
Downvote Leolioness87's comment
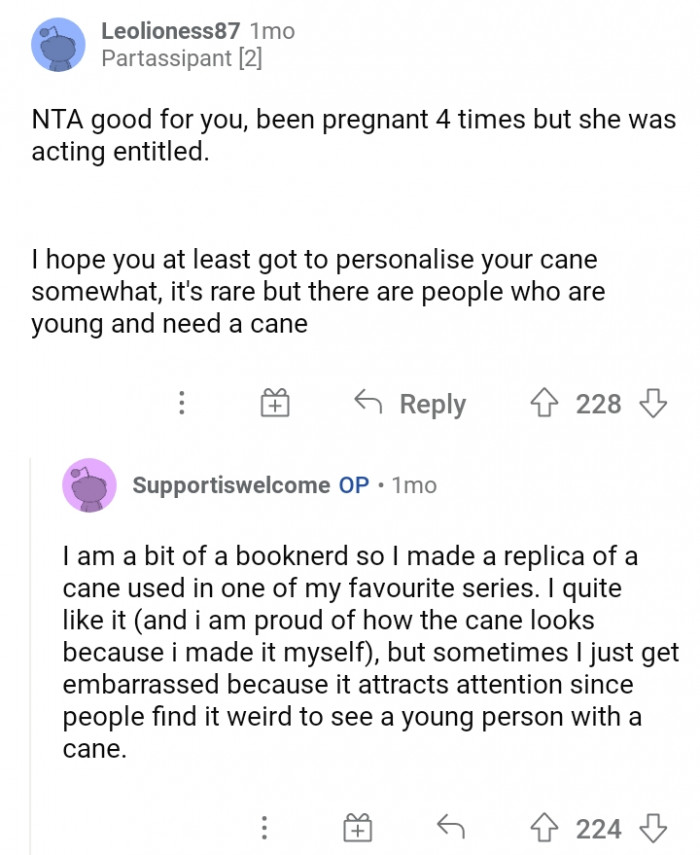point(653,404)
